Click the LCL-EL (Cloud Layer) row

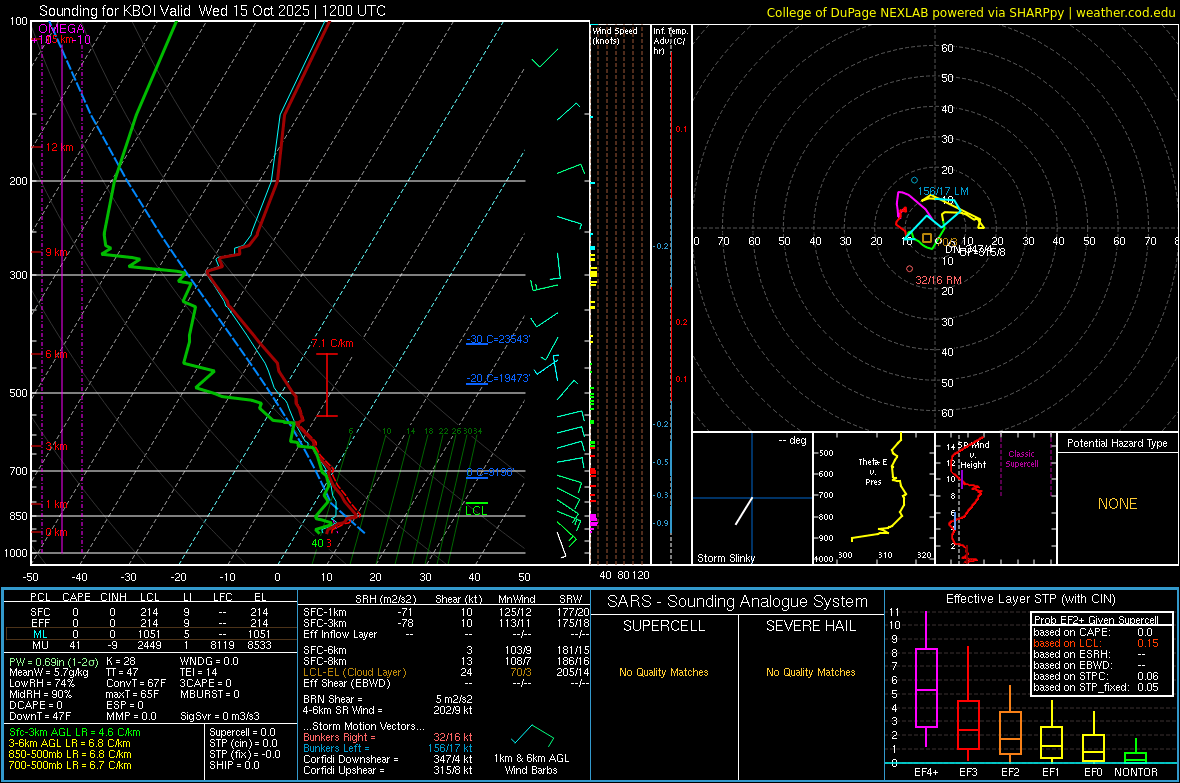pyautogui.click(x=446, y=672)
